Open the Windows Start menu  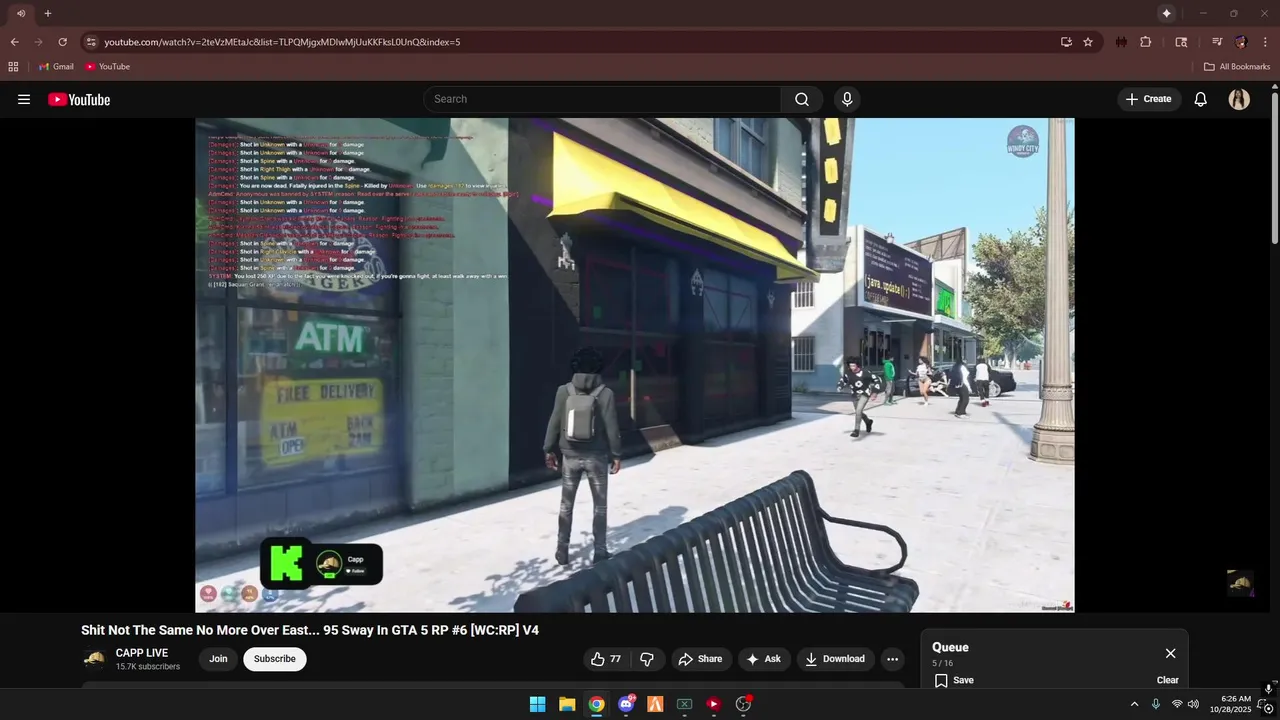pyautogui.click(x=537, y=704)
